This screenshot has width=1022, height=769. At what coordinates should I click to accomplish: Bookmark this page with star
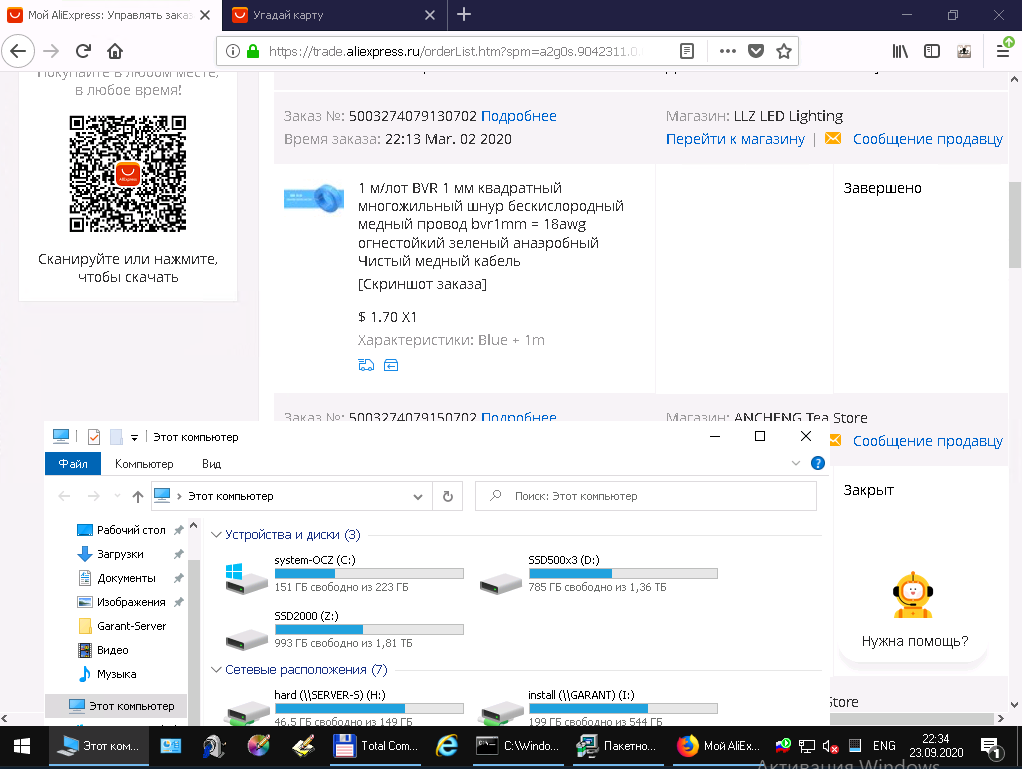(x=783, y=51)
